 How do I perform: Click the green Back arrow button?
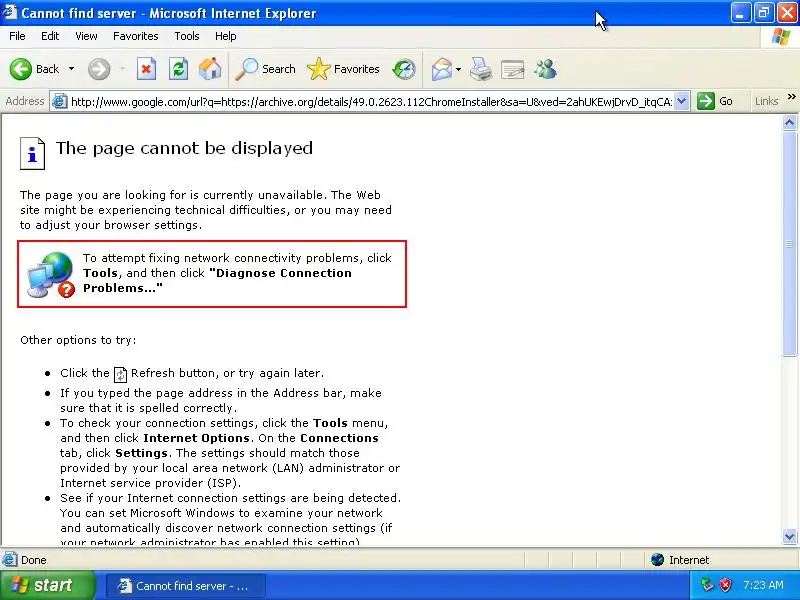(x=21, y=69)
